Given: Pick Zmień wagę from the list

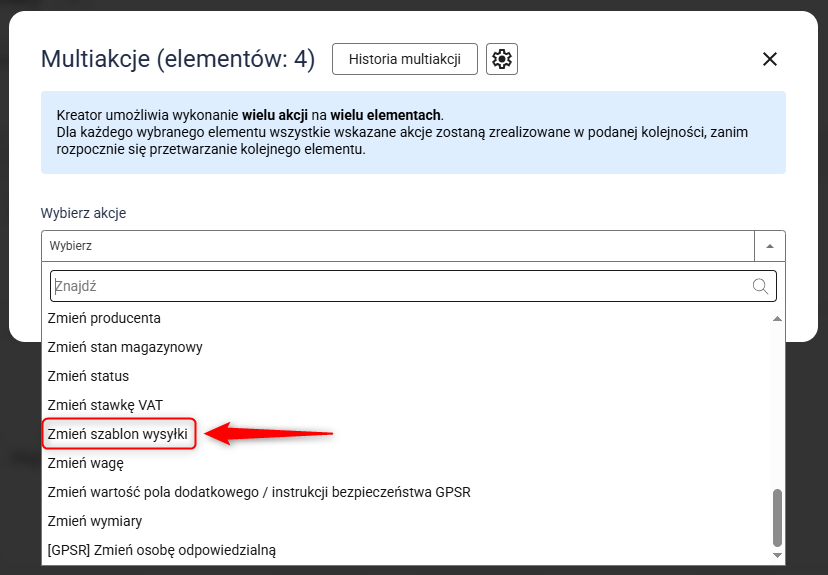Looking at the screenshot, I should (85, 463).
